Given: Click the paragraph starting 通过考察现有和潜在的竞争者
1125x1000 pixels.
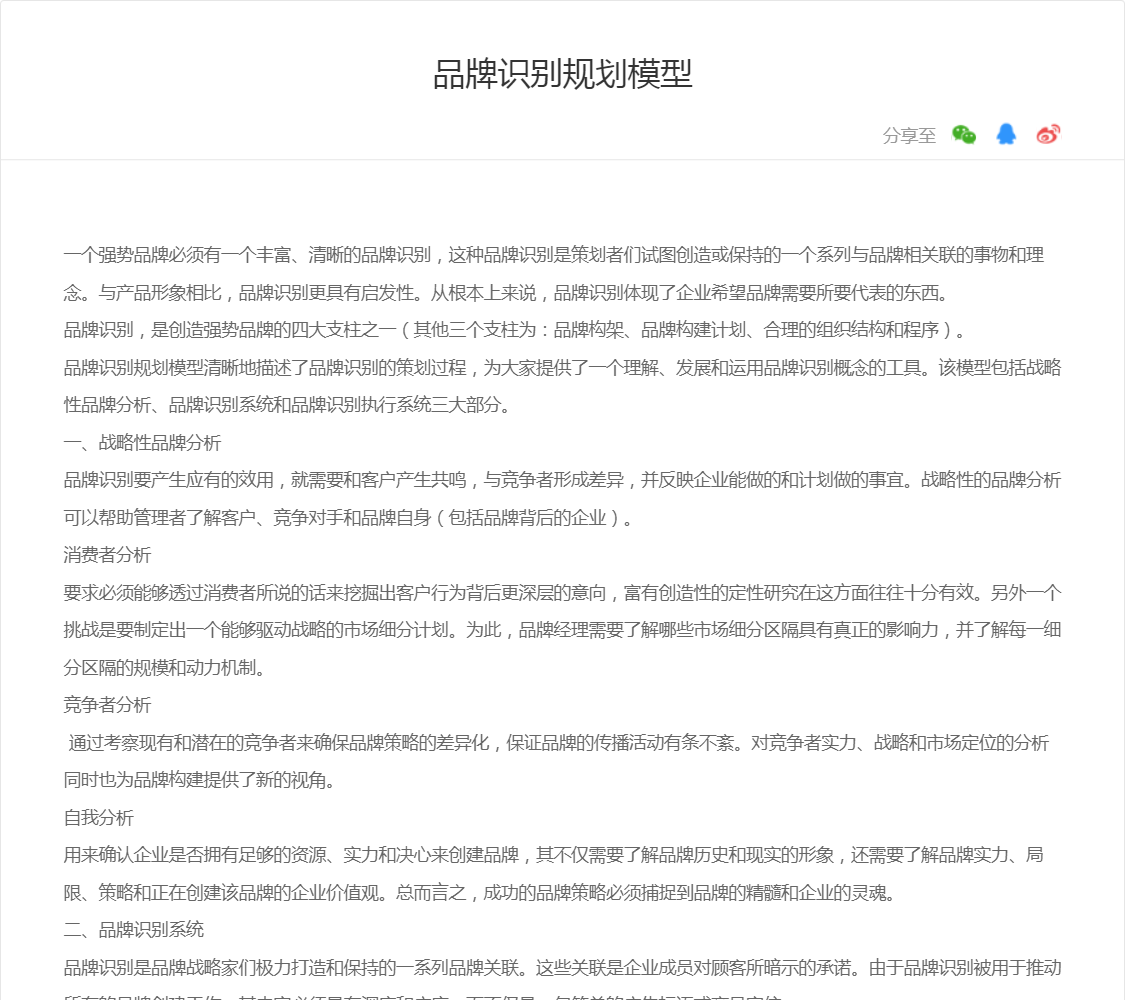Looking at the screenshot, I should [558, 742].
